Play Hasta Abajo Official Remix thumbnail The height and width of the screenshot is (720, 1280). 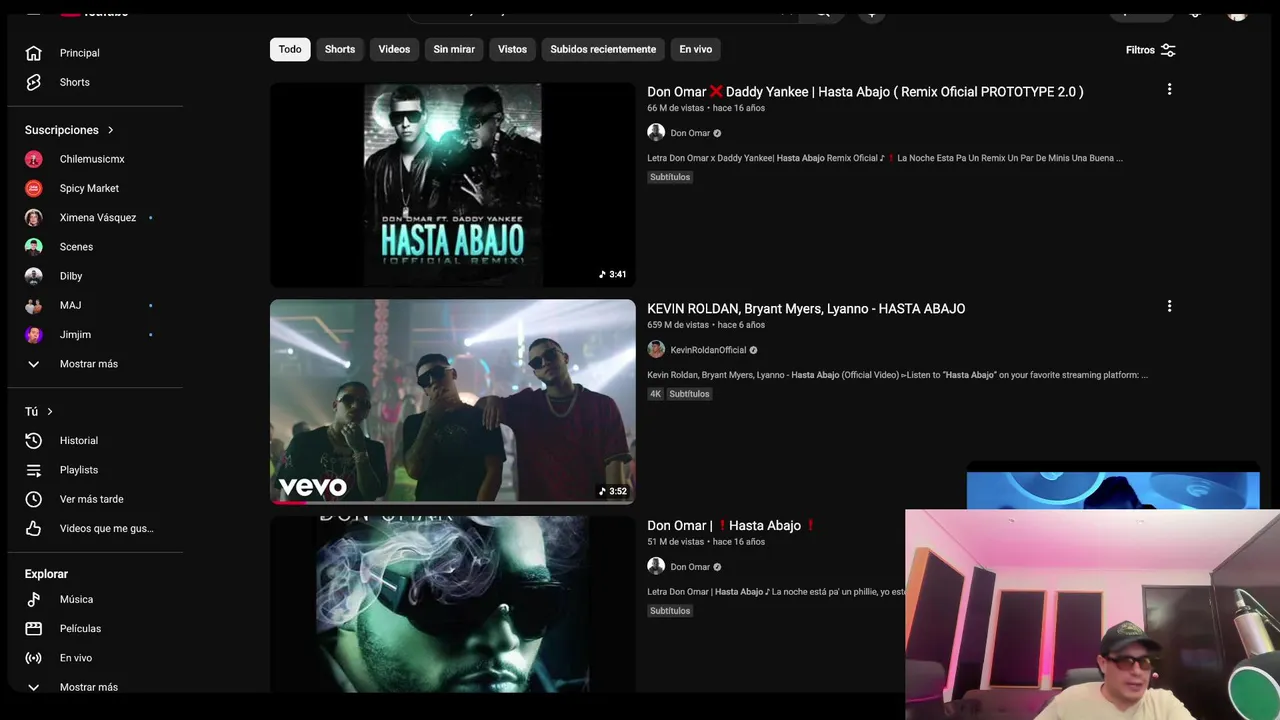point(452,185)
